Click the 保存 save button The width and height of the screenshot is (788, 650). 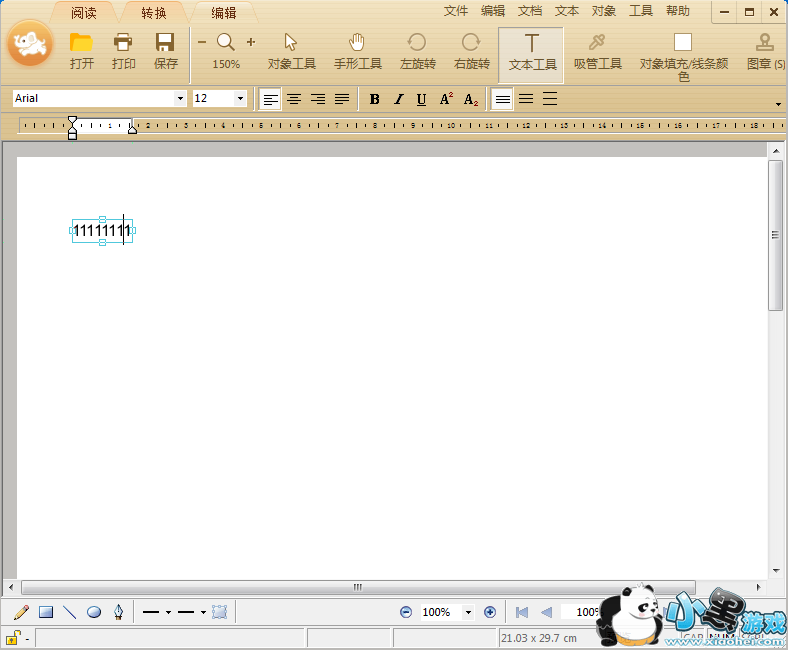(165, 50)
